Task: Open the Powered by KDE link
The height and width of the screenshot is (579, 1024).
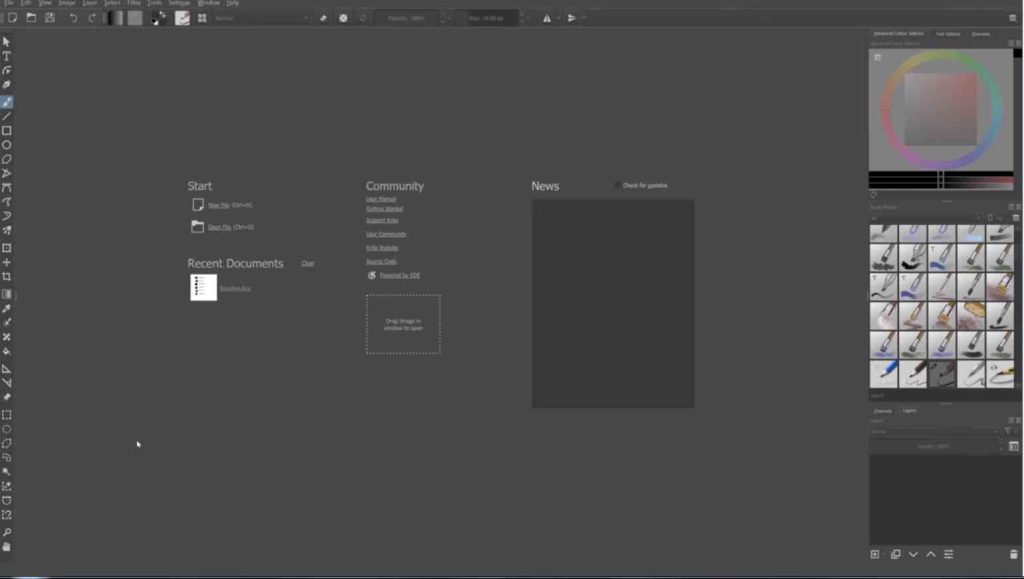Action: coord(400,275)
